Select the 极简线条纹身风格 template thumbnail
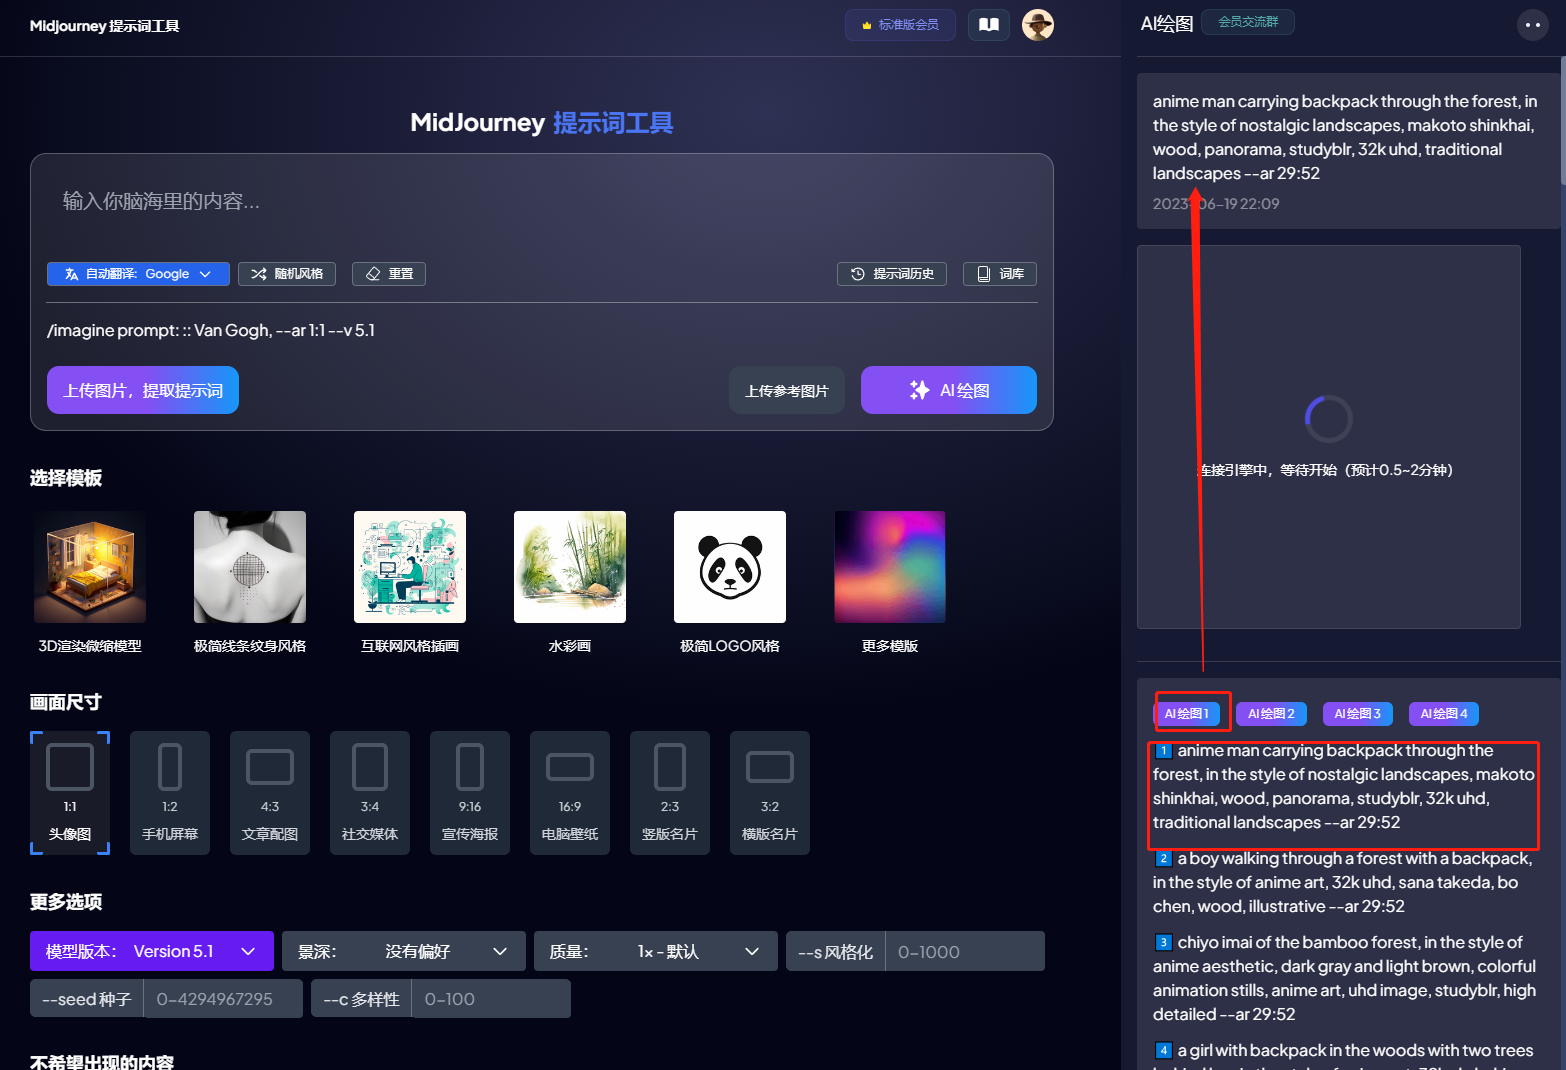The height and width of the screenshot is (1070, 1566). click(250, 567)
